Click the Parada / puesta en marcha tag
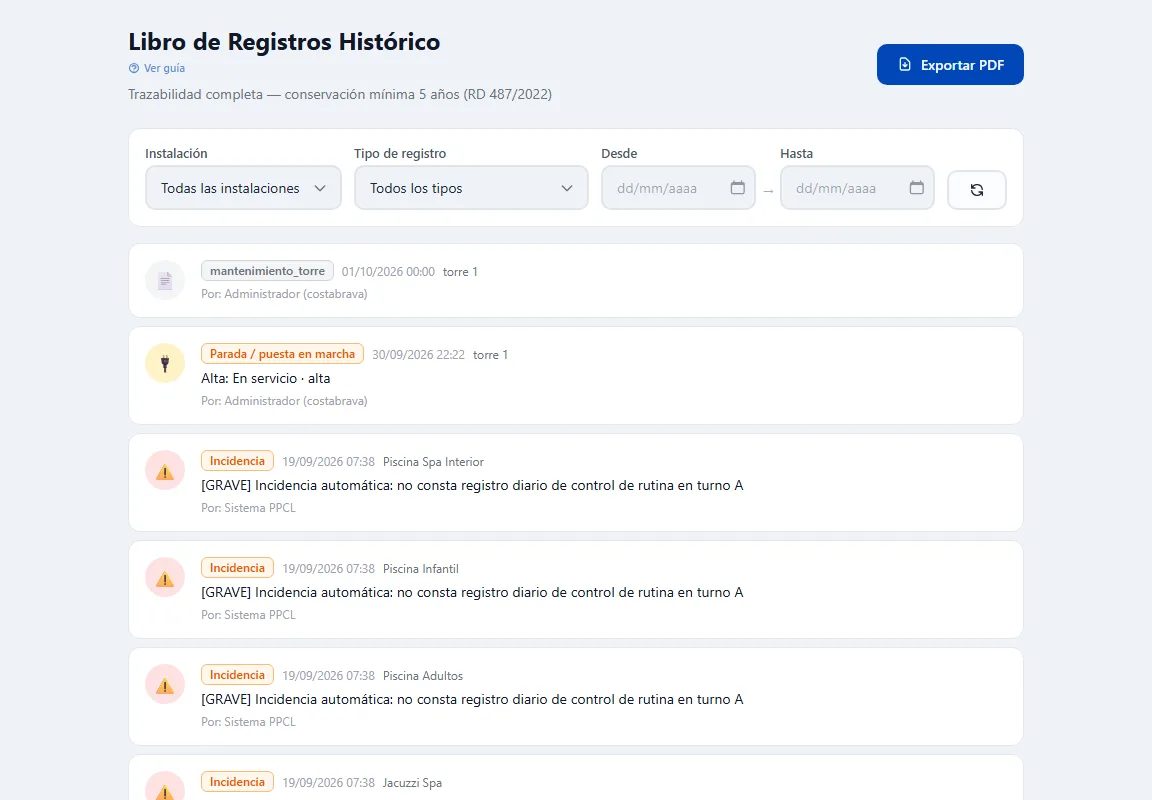 pos(282,354)
